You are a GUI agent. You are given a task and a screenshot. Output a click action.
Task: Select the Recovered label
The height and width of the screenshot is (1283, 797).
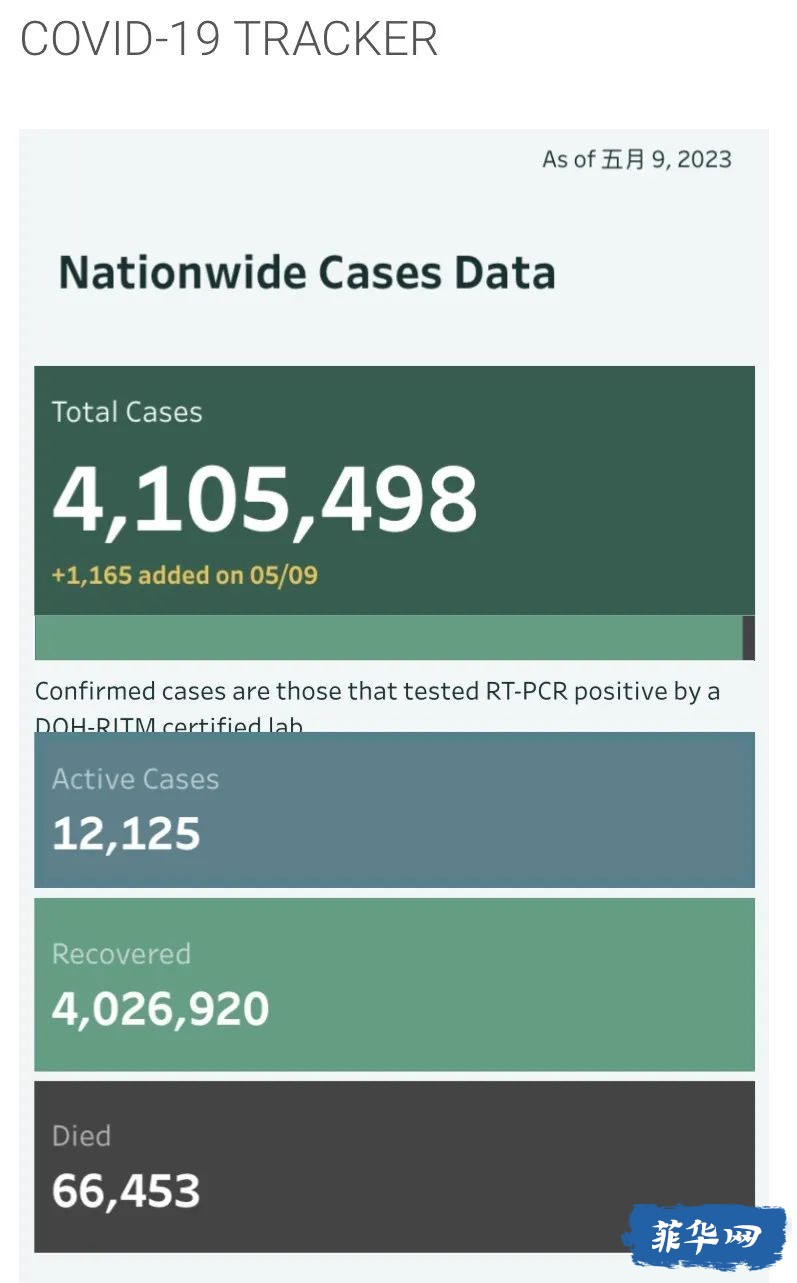pos(121,954)
